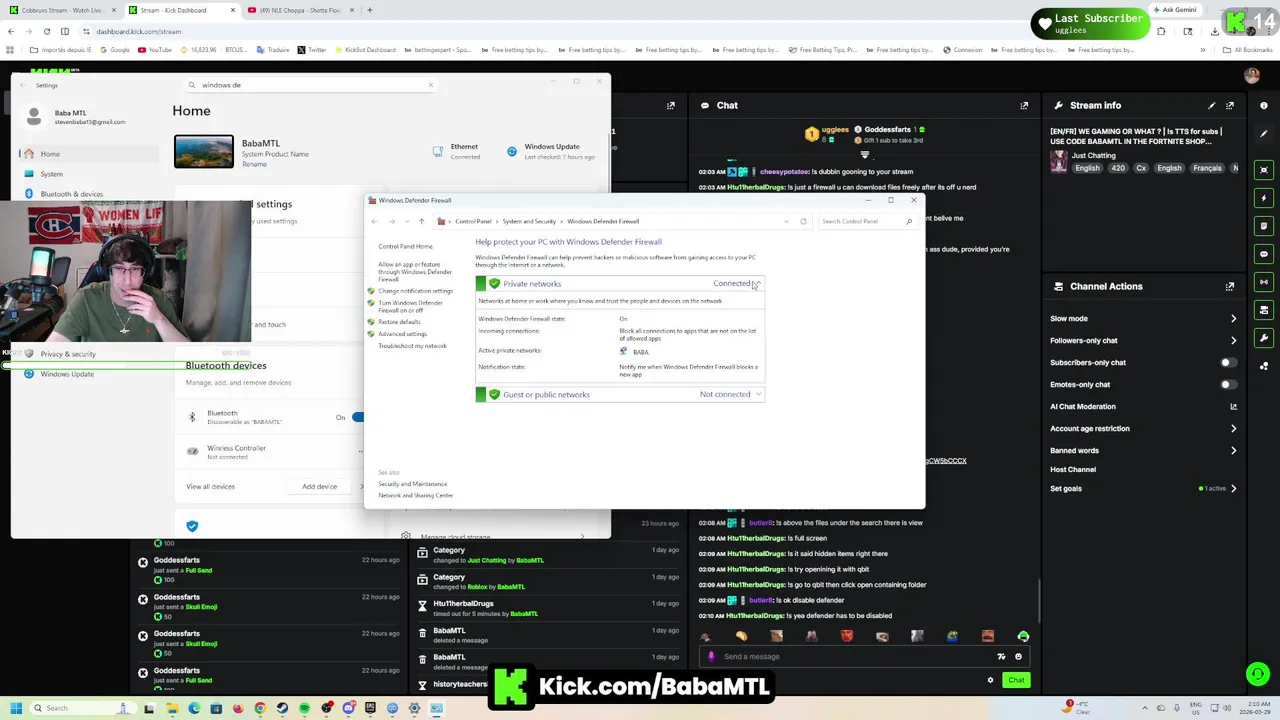Open Control Panel recent locations dropdown
Viewport: 1280px width, 720px height.
point(407,221)
